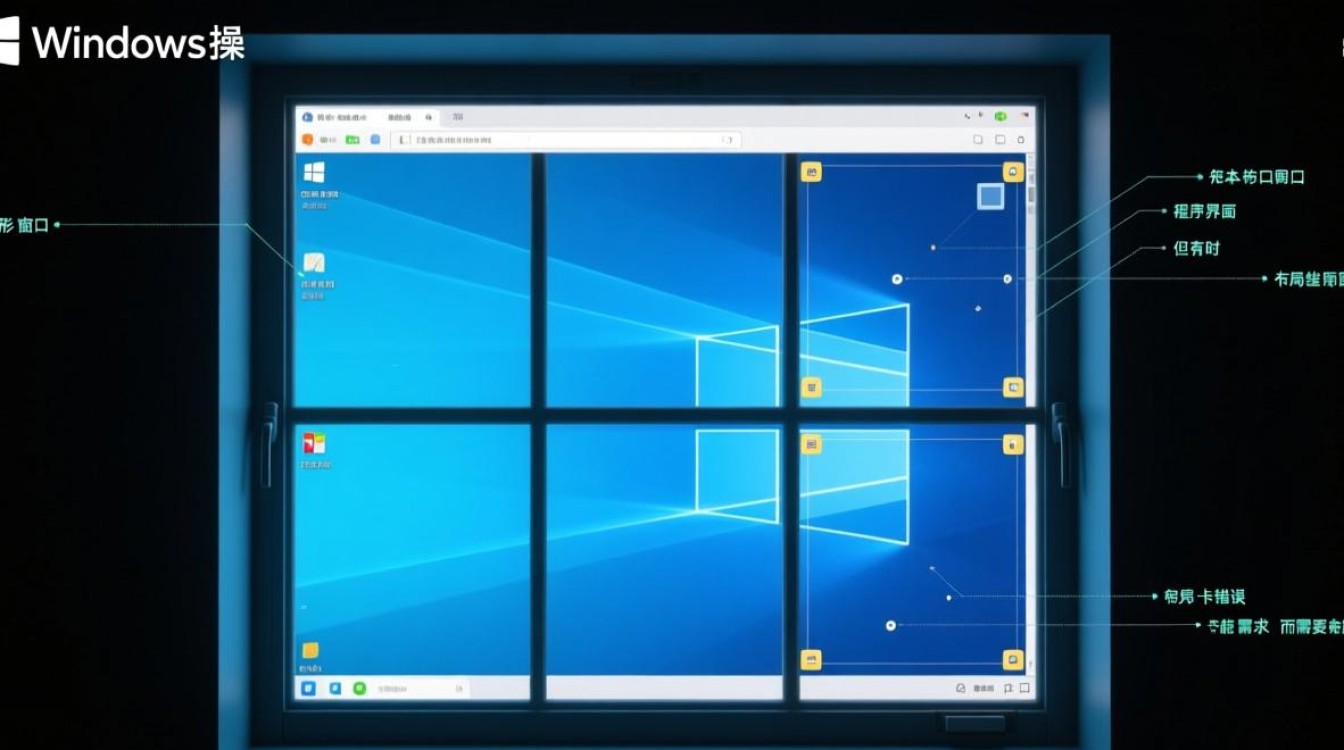Click the yellow handle at upper panel's top-left
The height and width of the screenshot is (750, 1344).
pos(812,172)
